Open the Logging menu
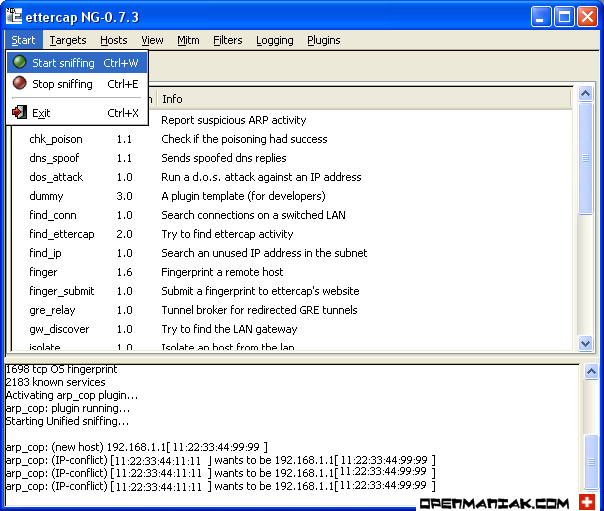 click(275, 40)
